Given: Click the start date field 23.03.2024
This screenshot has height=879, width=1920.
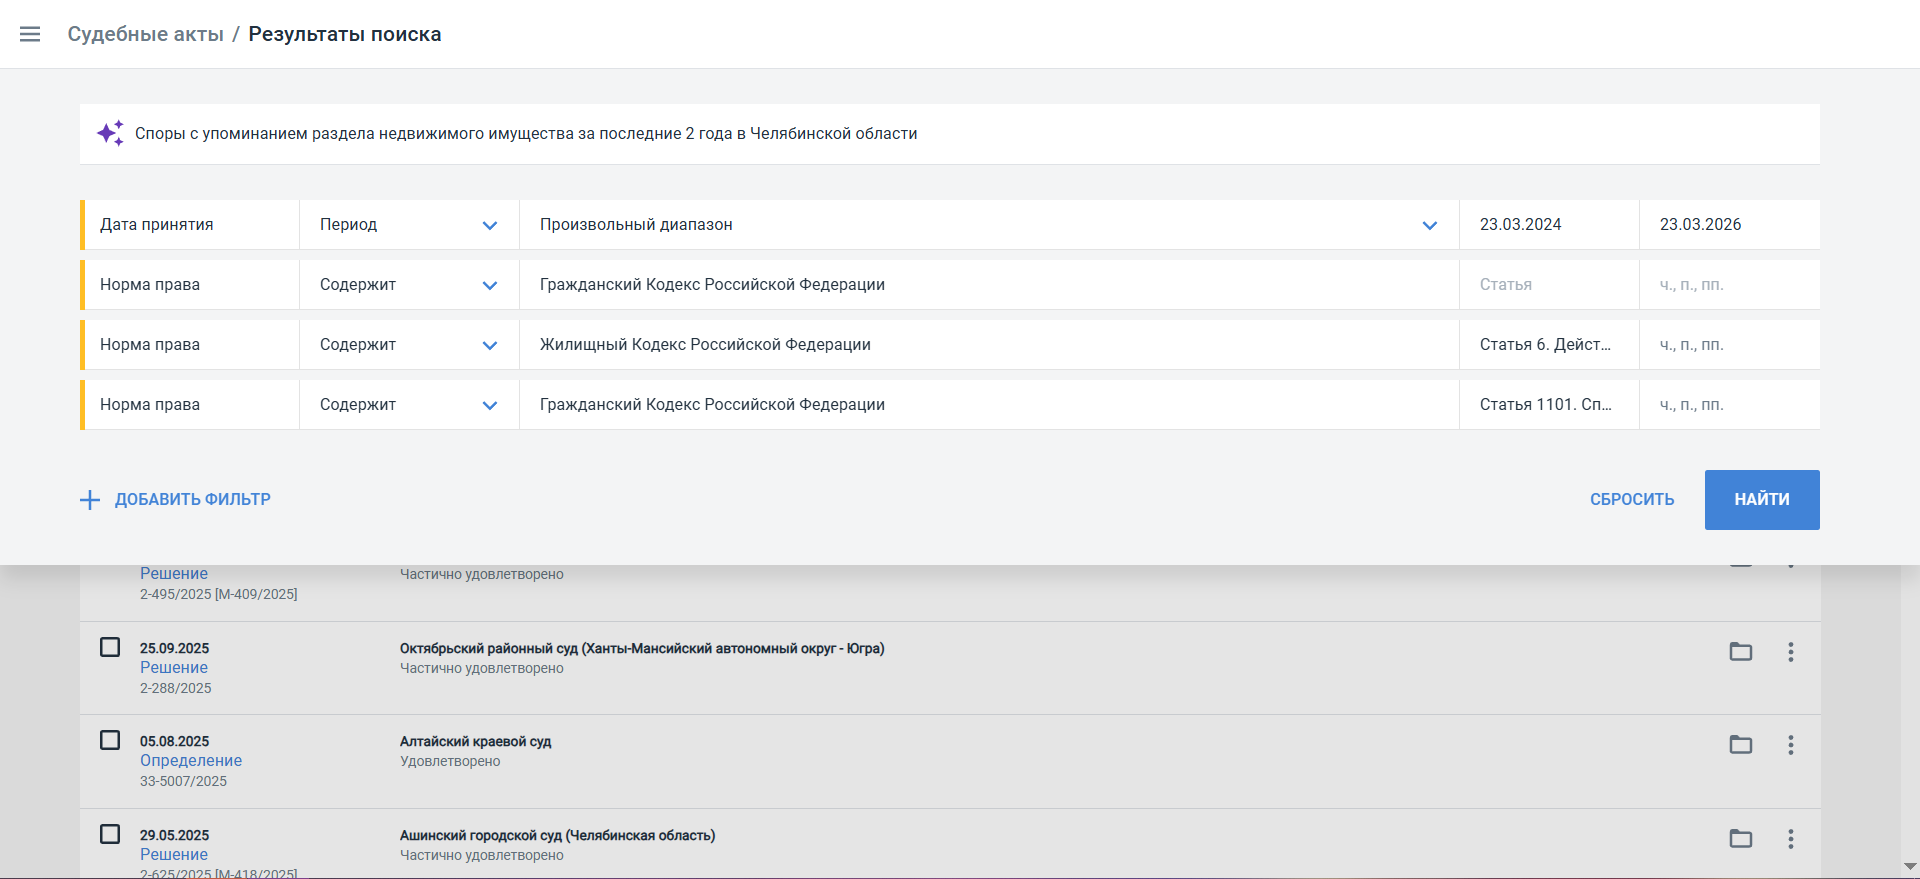Looking at the screenshot, I should pyautogui.click(x=1547, y=225).
